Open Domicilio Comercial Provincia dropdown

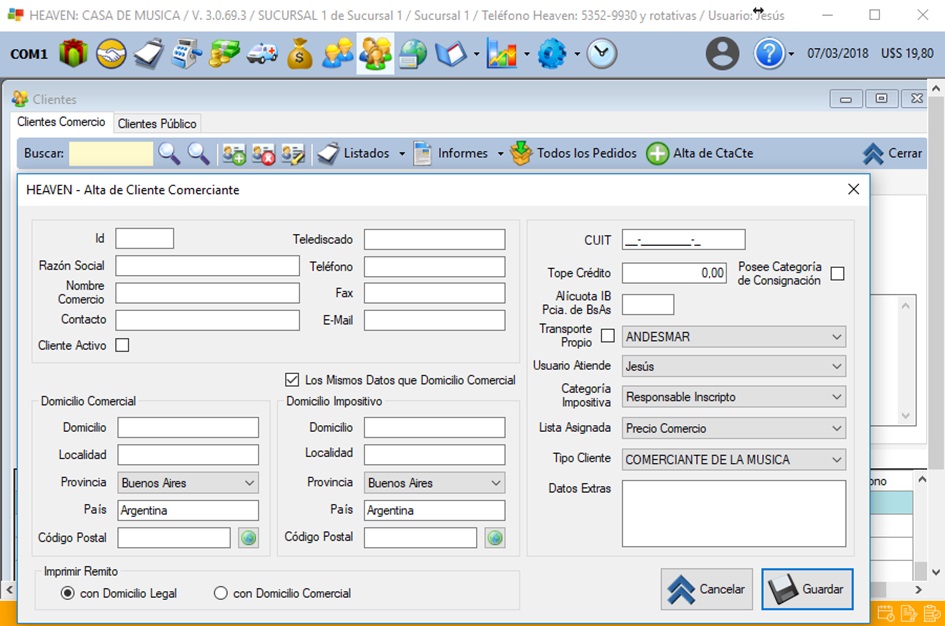(188, 483)
